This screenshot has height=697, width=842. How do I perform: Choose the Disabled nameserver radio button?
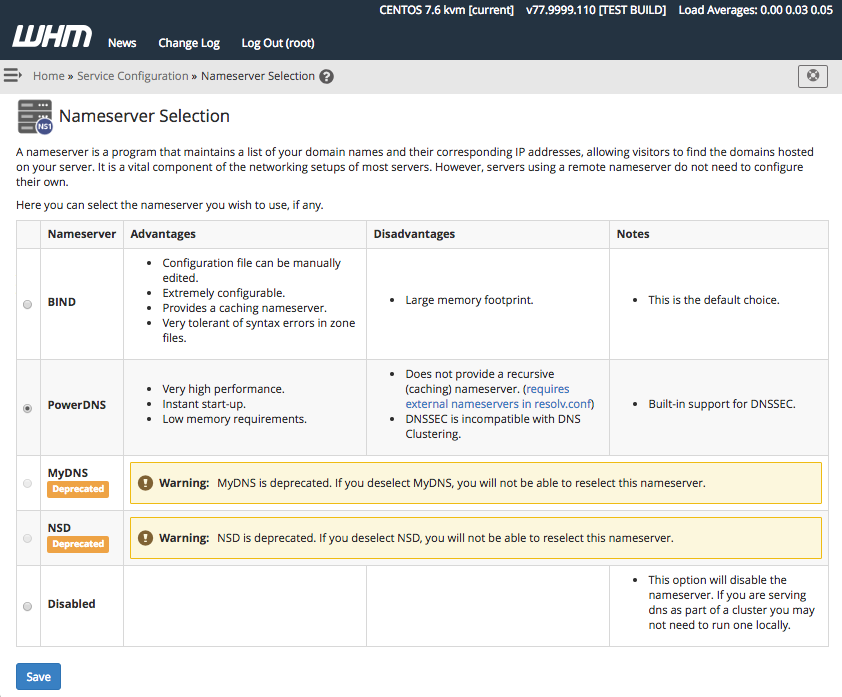[27, 606]
